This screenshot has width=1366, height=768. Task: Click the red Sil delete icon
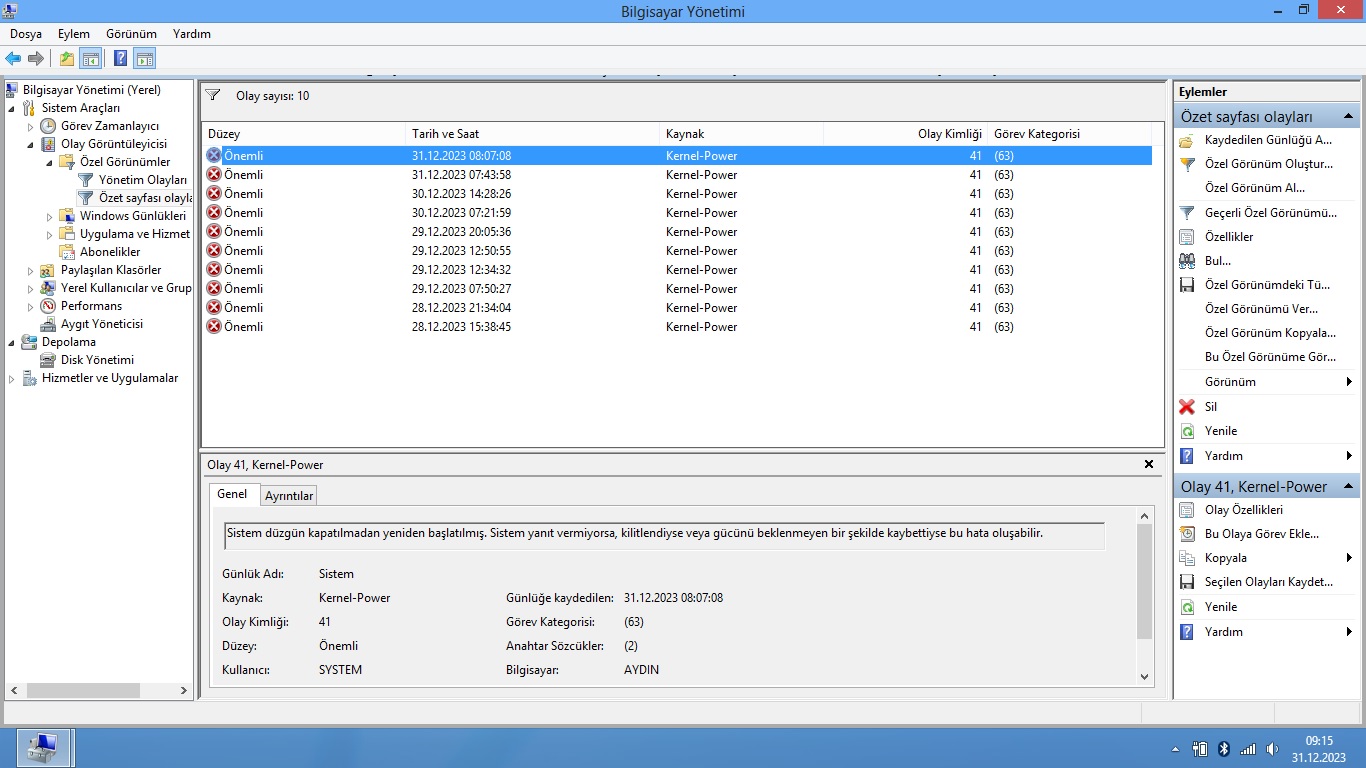click(1187, 407)
